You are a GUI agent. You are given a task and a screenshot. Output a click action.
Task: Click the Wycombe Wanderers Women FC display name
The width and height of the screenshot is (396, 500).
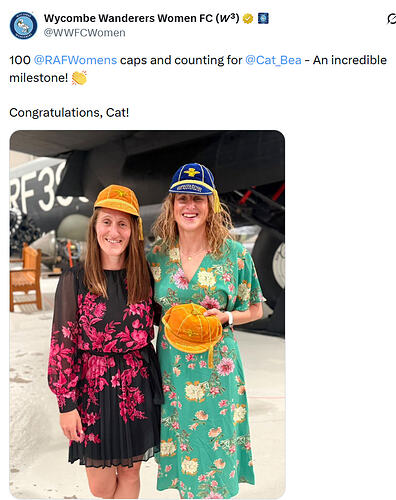[x=141, y=18]
